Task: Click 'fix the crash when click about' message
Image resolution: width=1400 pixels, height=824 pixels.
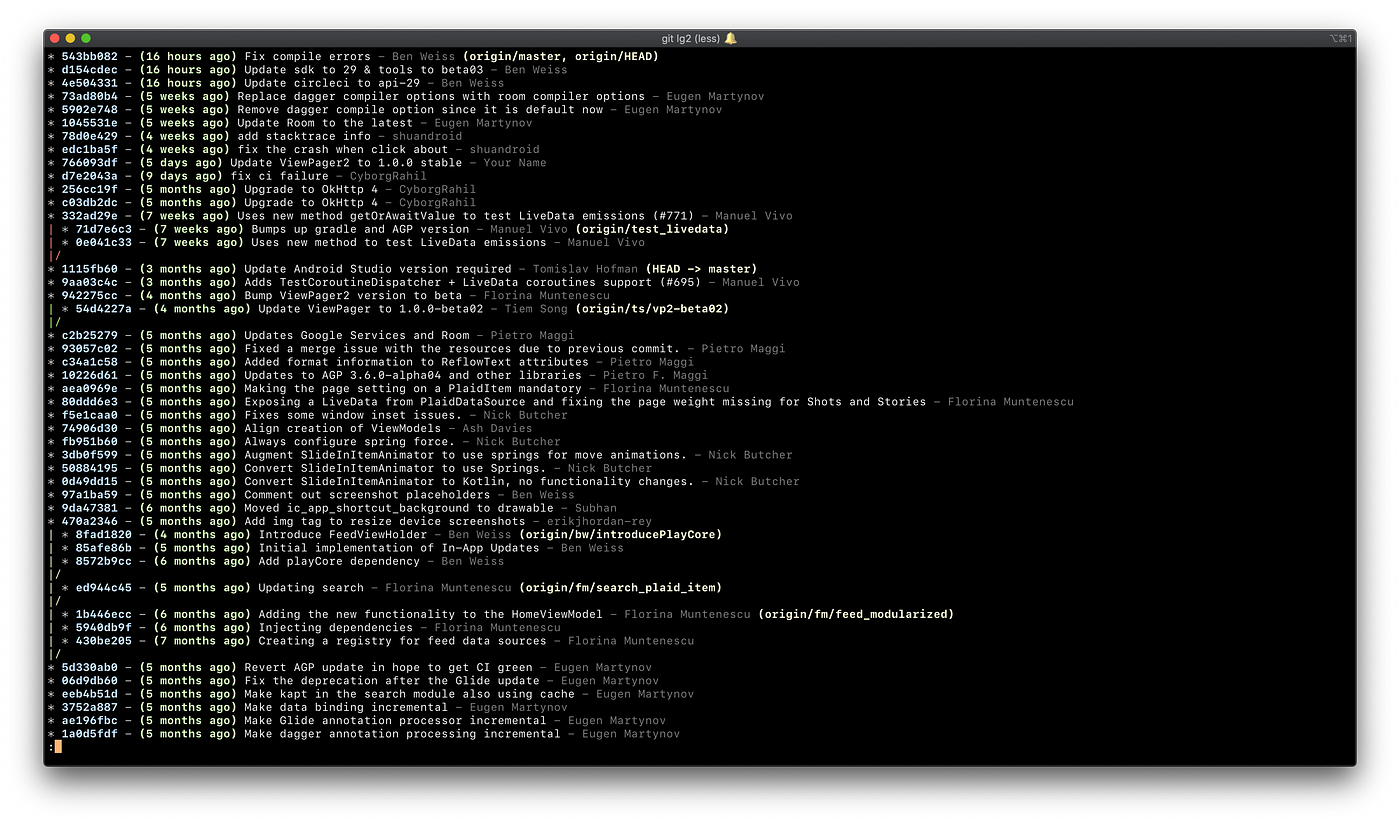Action: [x=343, y=149]
